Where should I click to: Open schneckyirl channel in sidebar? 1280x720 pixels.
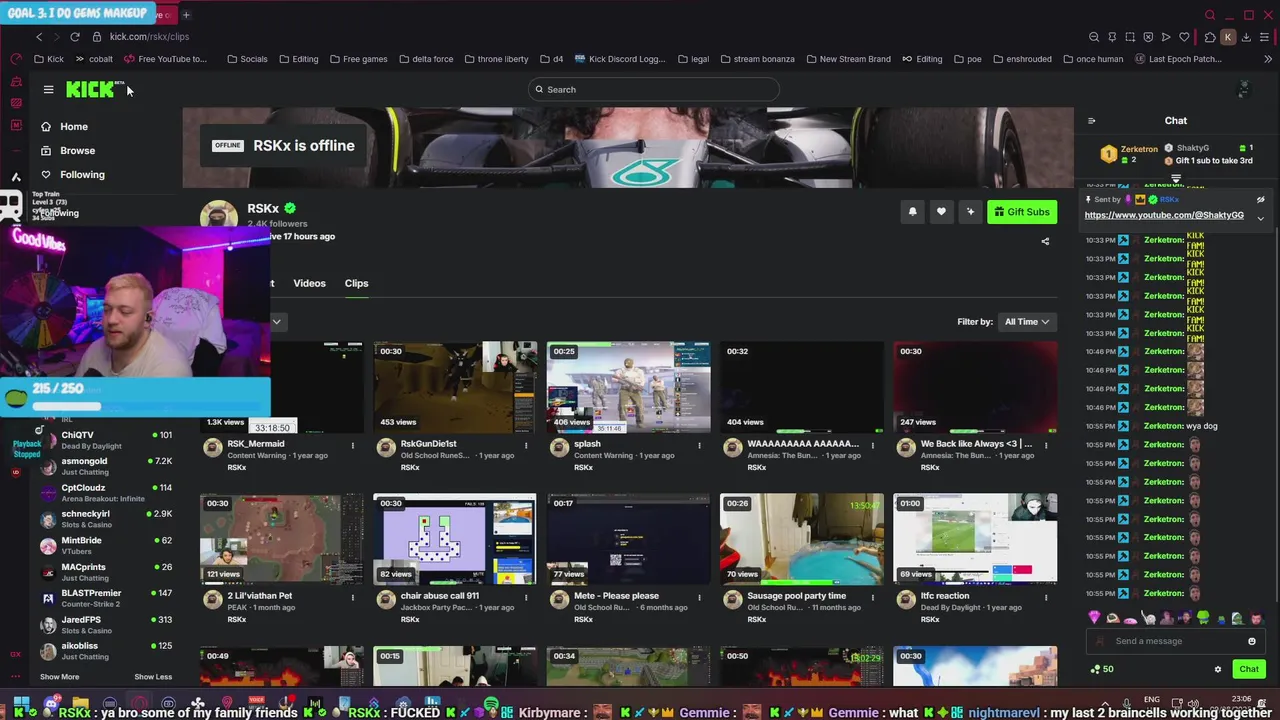tap(105, 518)
